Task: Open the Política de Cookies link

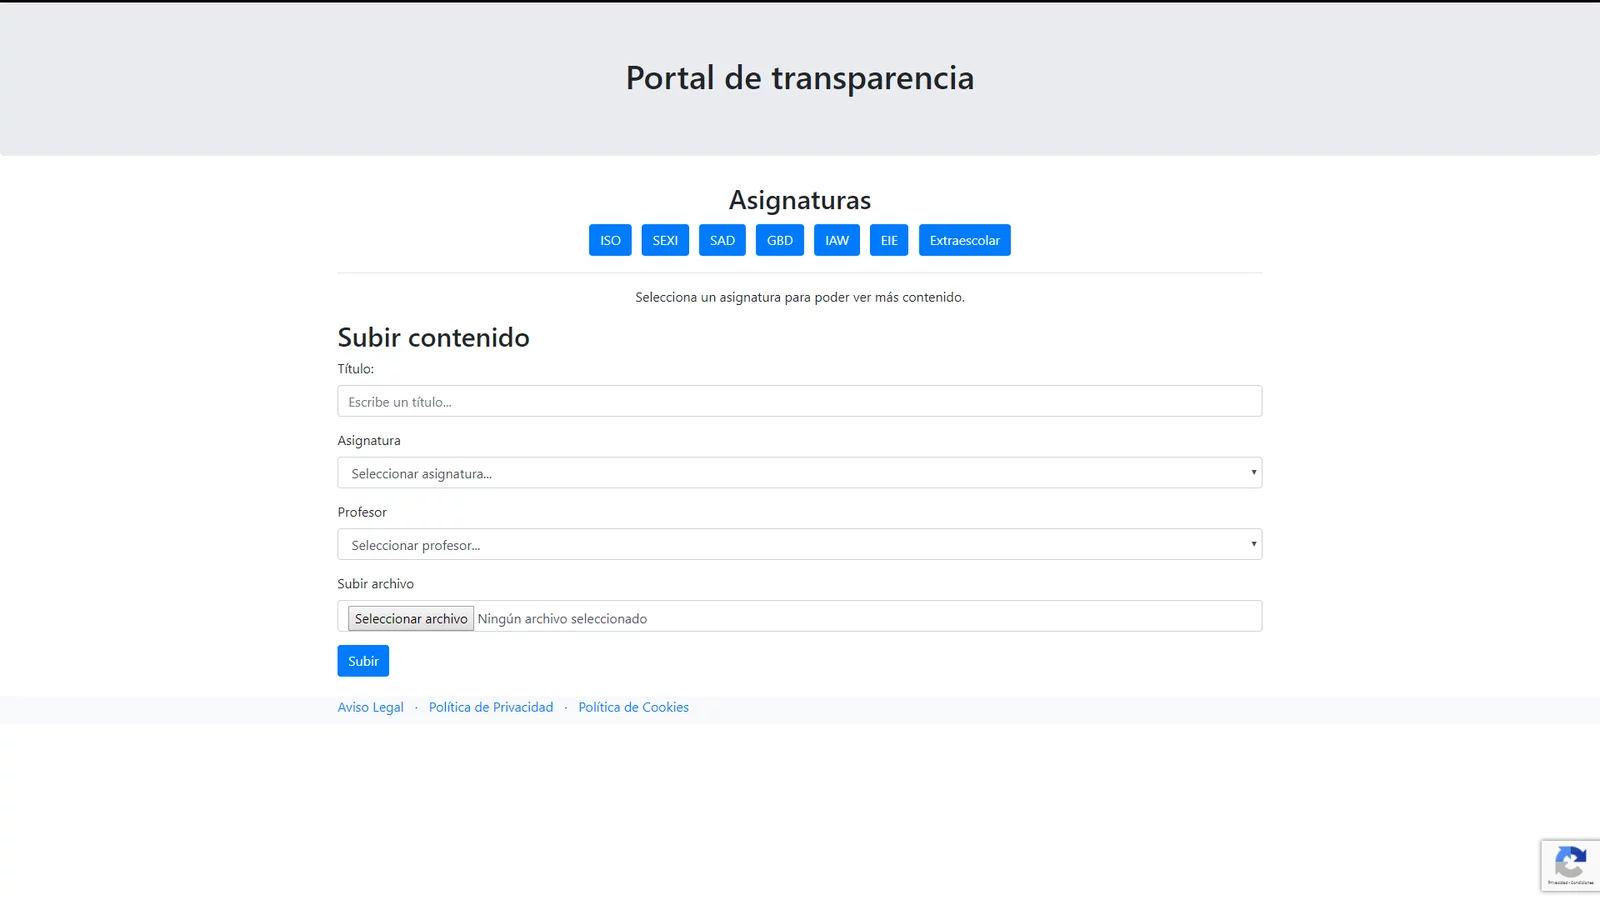Action: (x=633, y=707)
